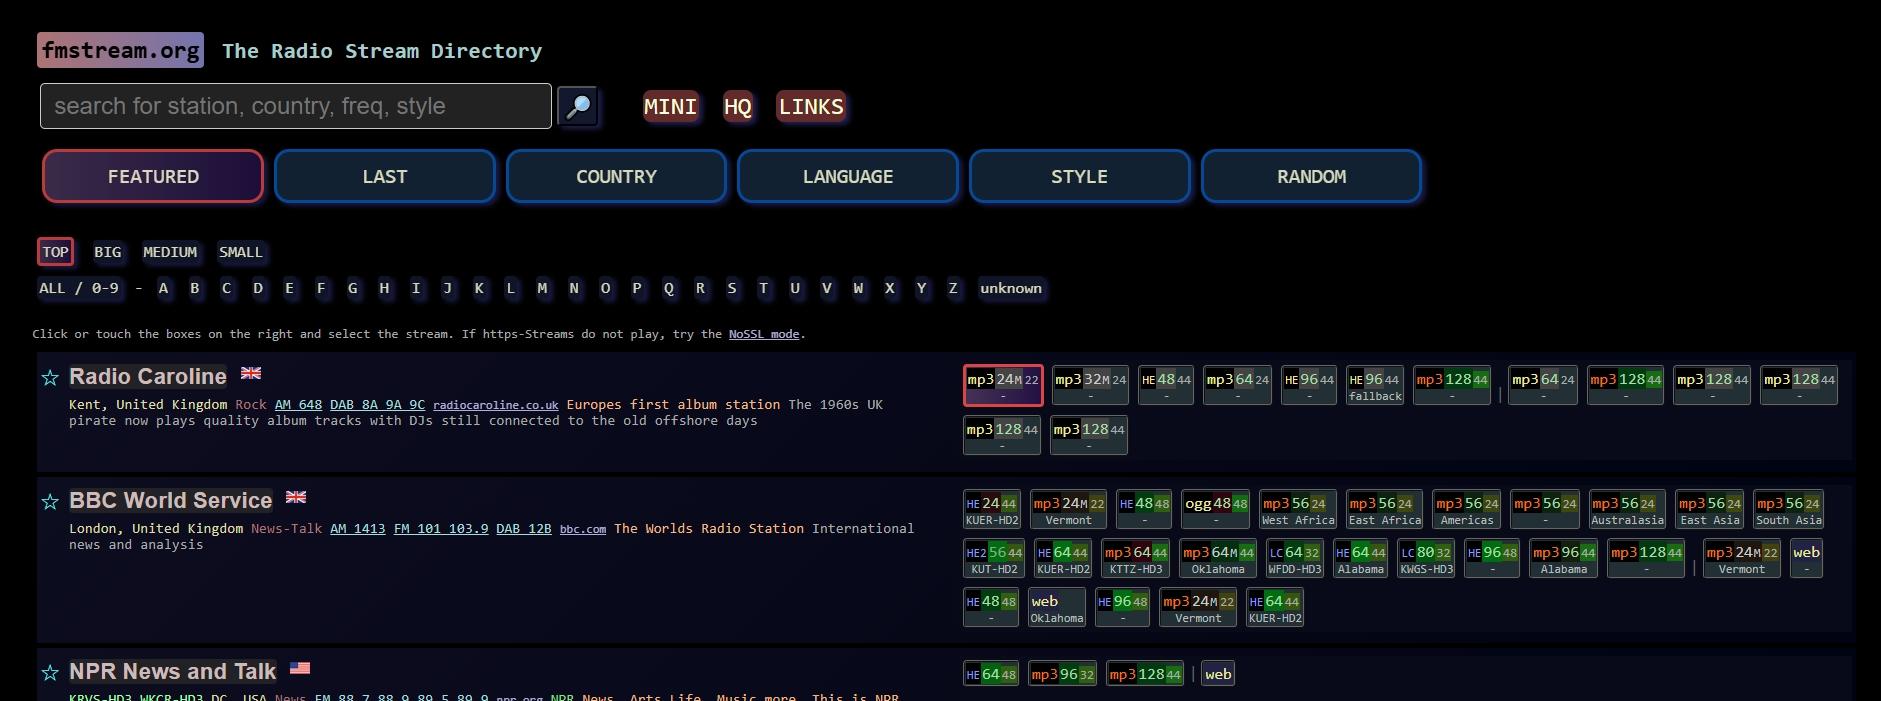This screenshot has width=1881, height=701.
Task: Click the AM 1413 frequency link
Action: [x=357, y=529]
